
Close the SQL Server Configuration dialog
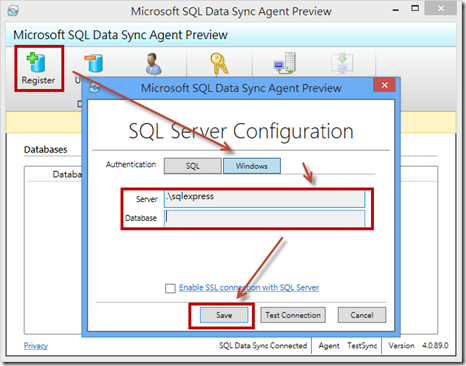pos(384,85)
